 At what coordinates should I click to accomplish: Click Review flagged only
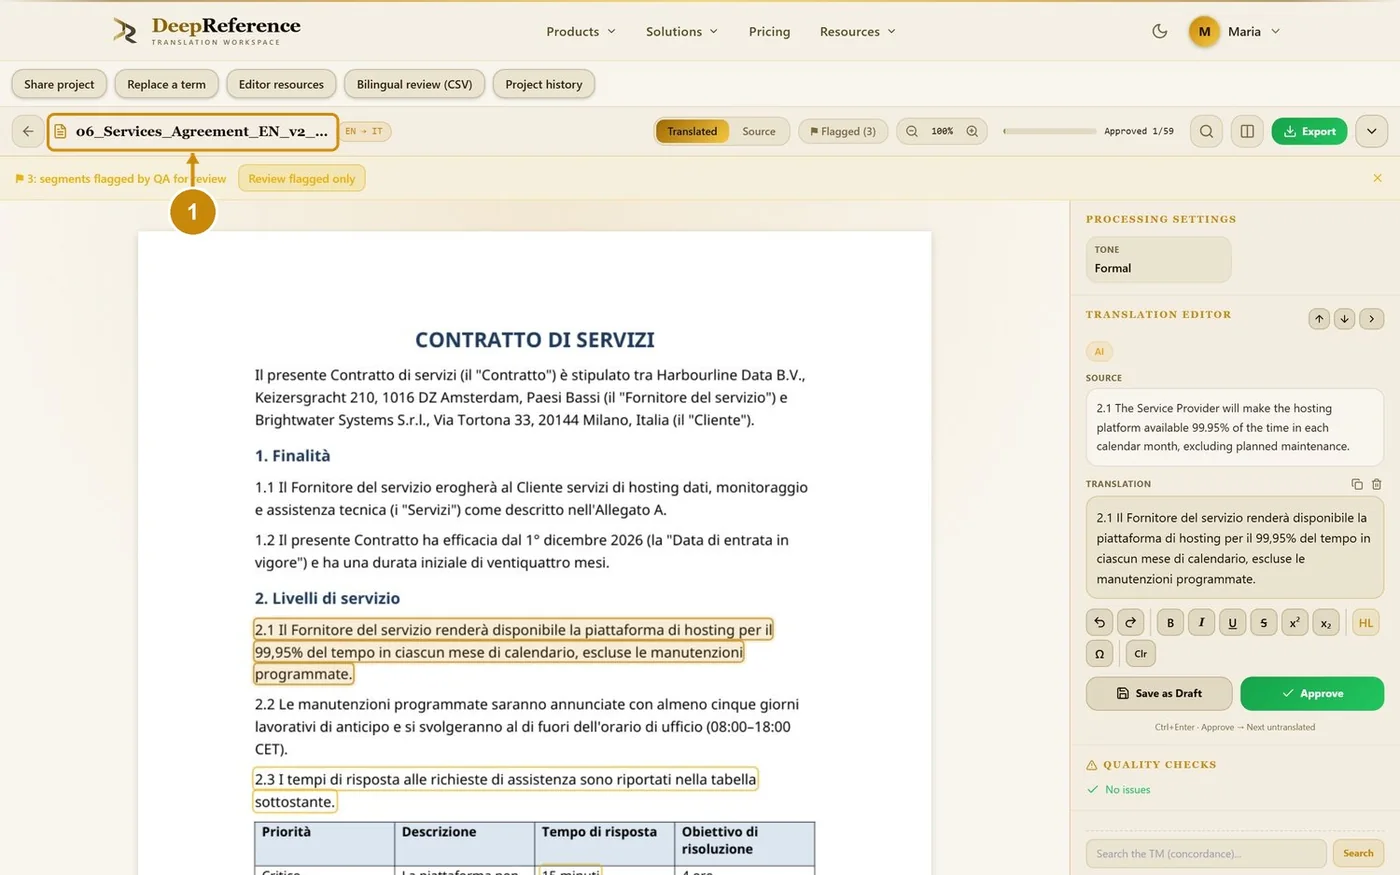pyautogui.click(x=302, y=178)
